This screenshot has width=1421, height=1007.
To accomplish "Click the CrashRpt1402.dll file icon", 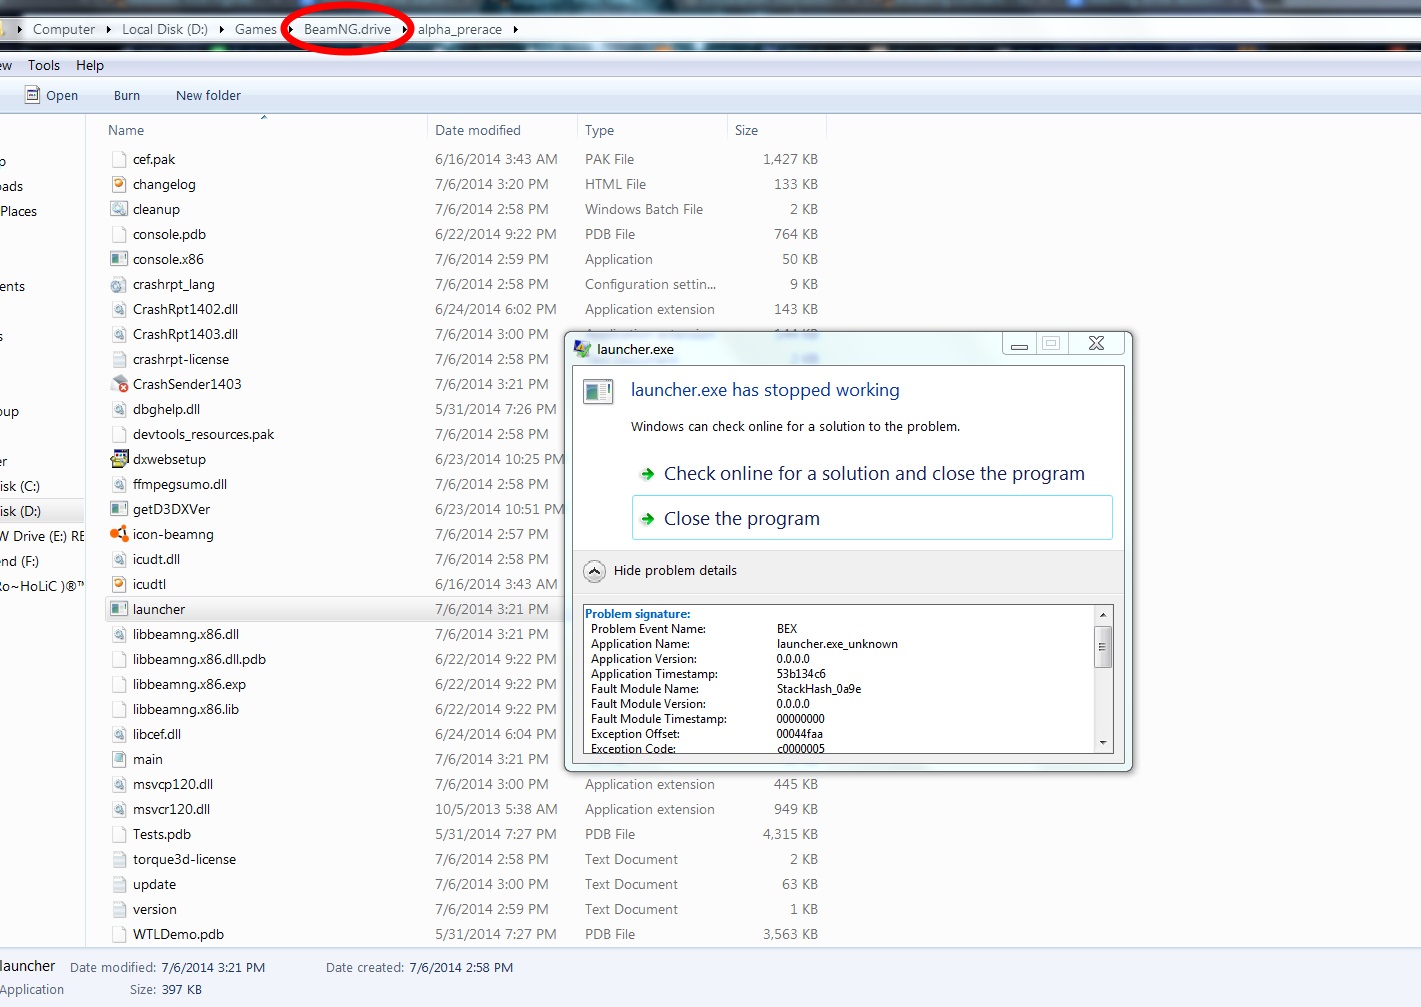I will [x=119, y=309].
